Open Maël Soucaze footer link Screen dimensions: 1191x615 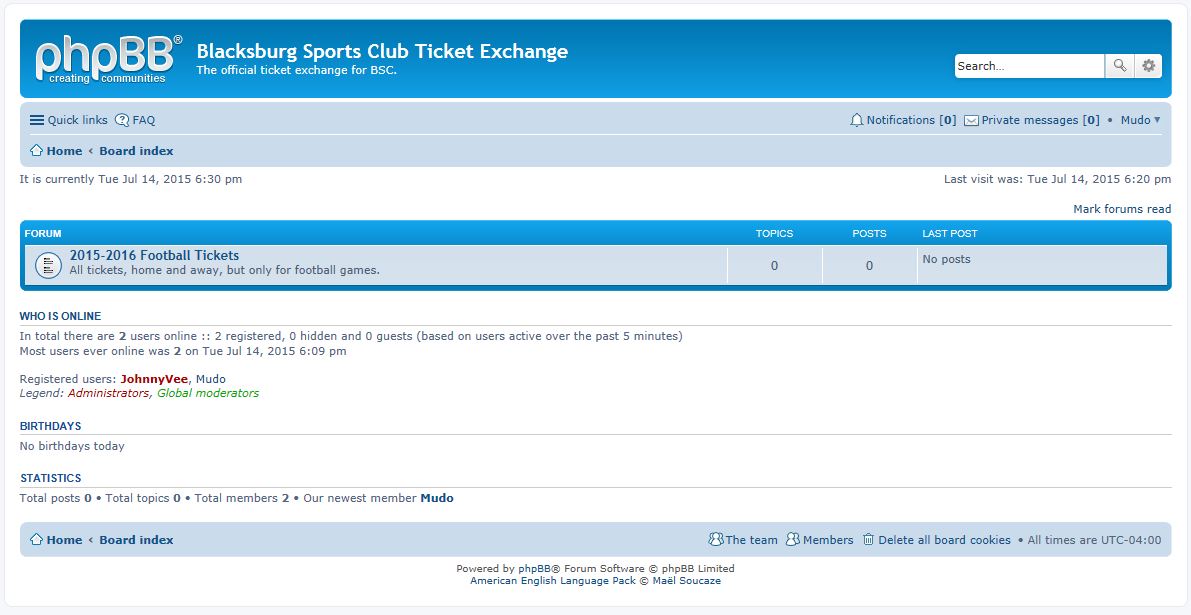687,581
